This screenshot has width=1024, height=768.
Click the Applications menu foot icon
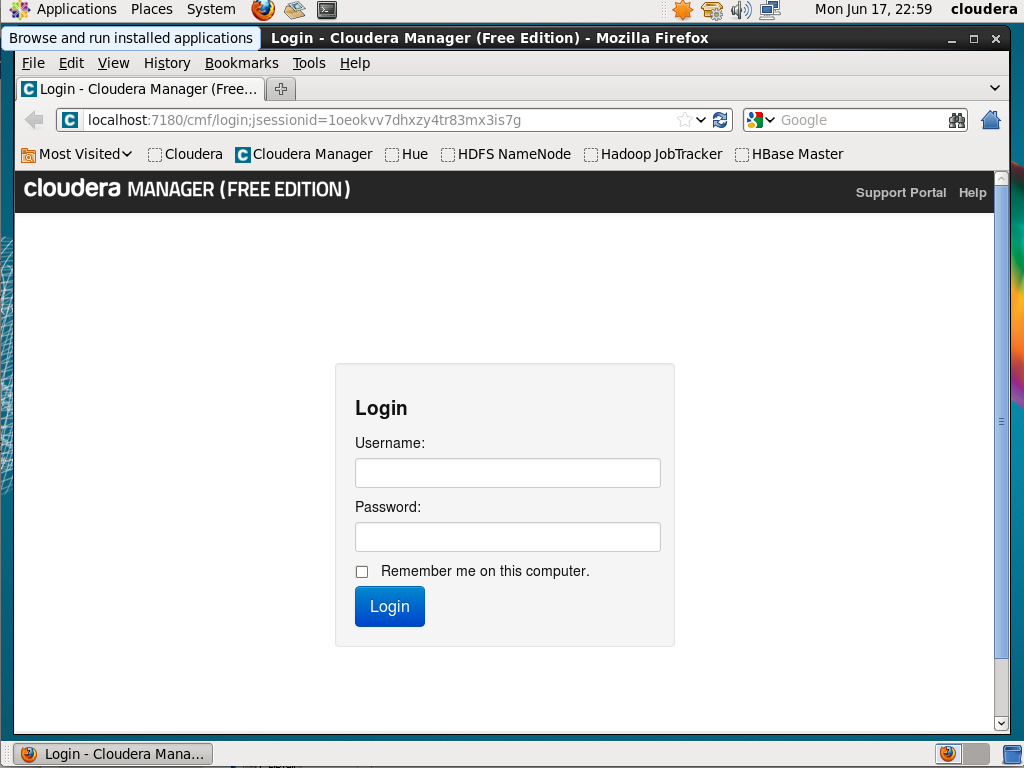point(20,9)
